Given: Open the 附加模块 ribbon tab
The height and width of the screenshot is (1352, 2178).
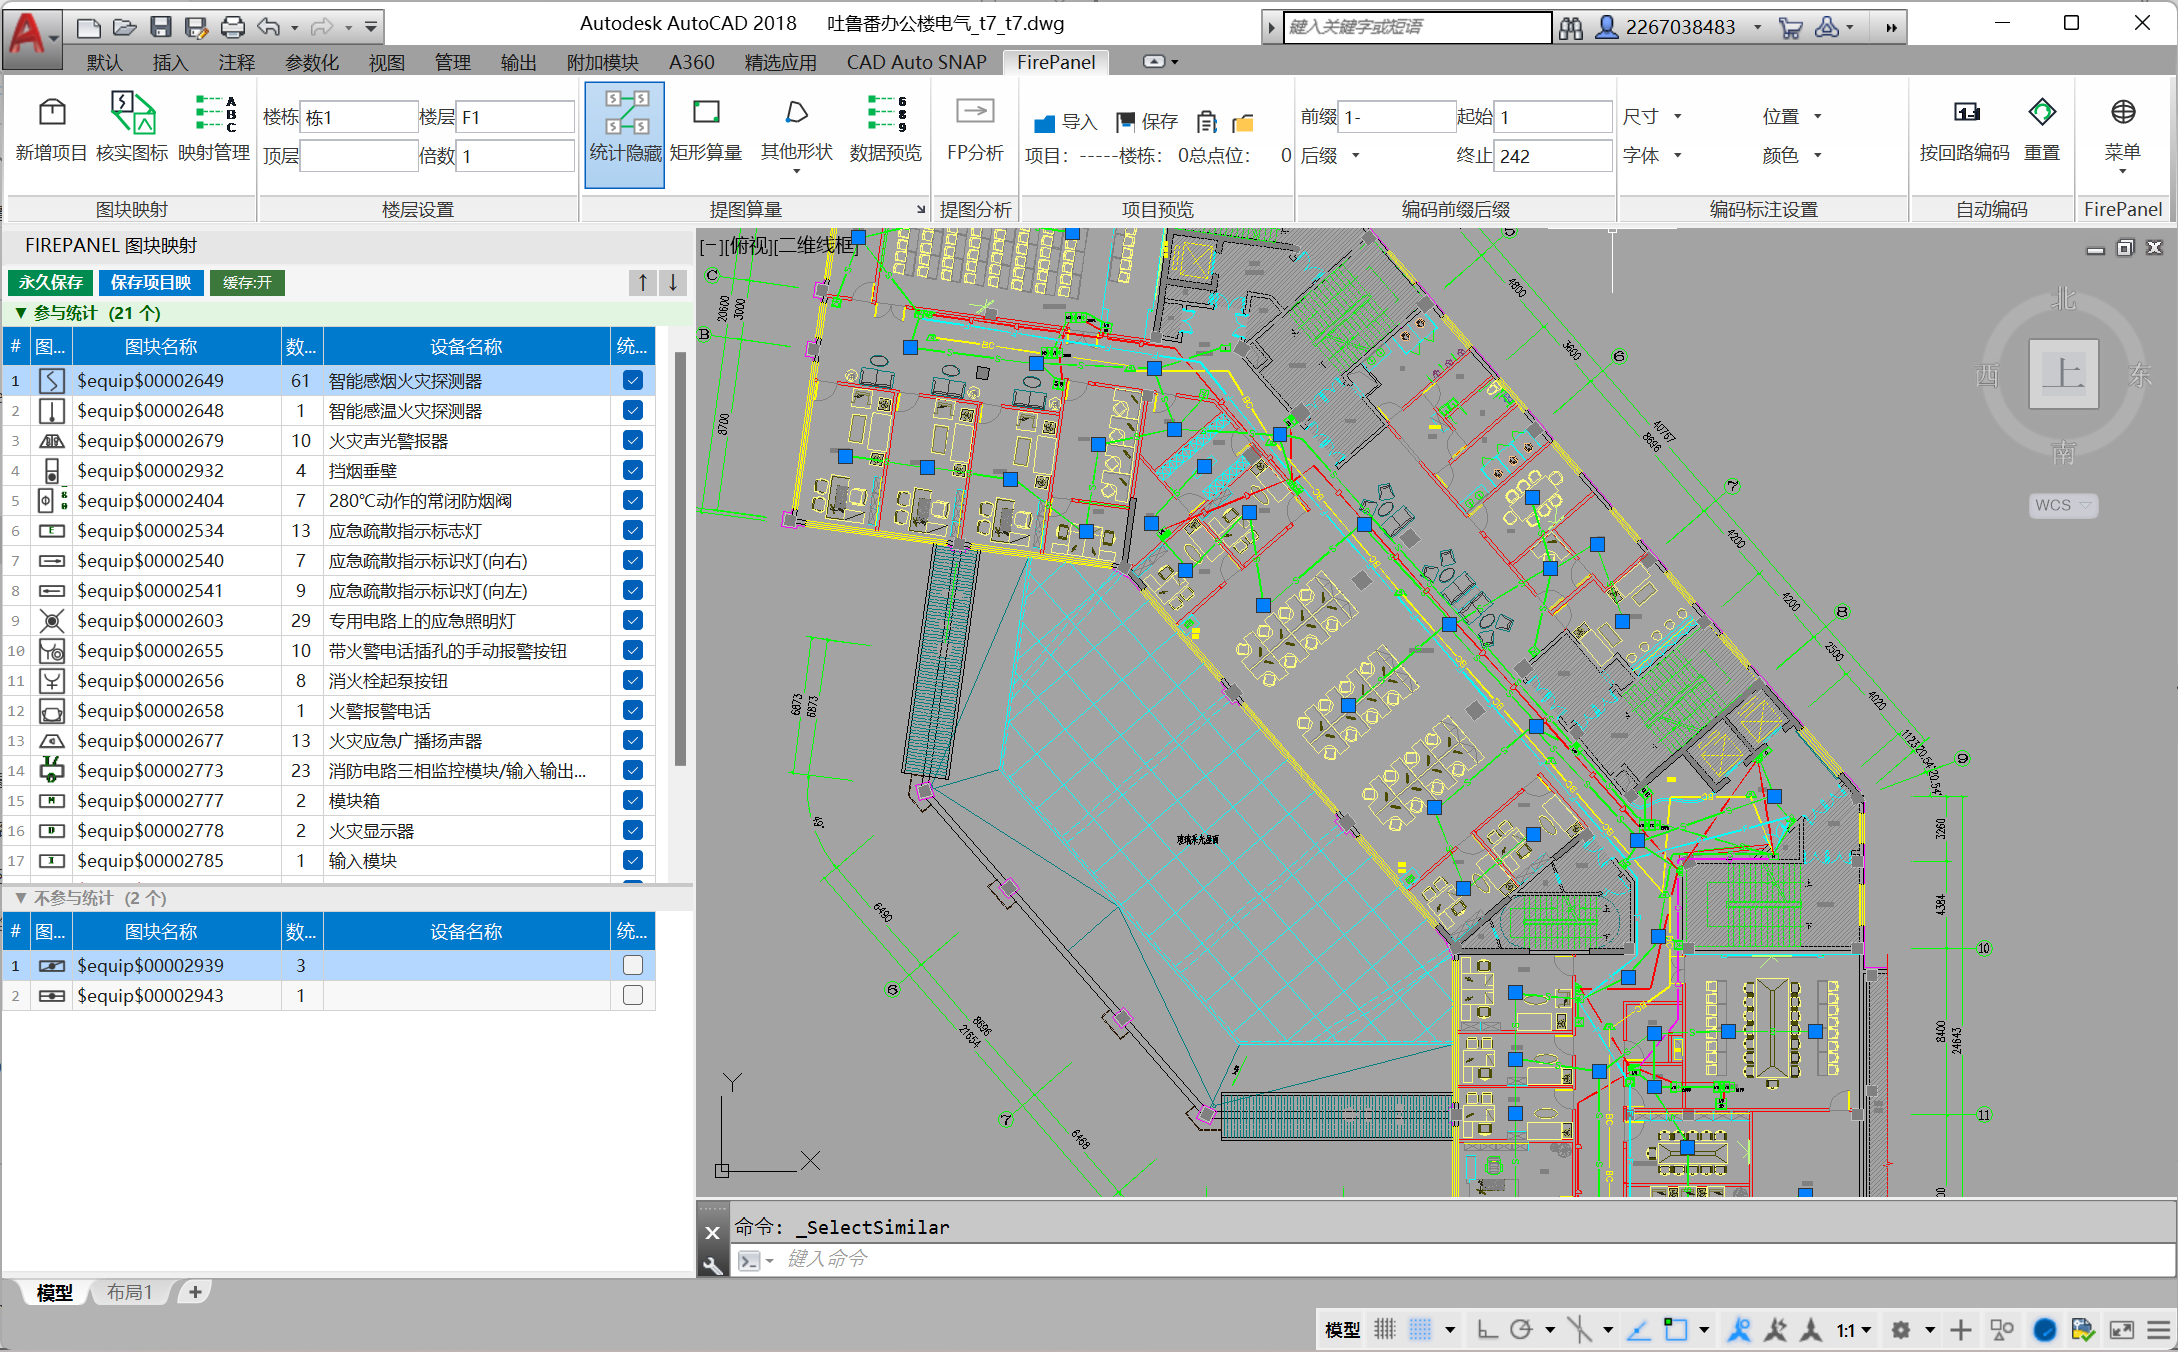Looking at the screenshot, I should [603, 62].
